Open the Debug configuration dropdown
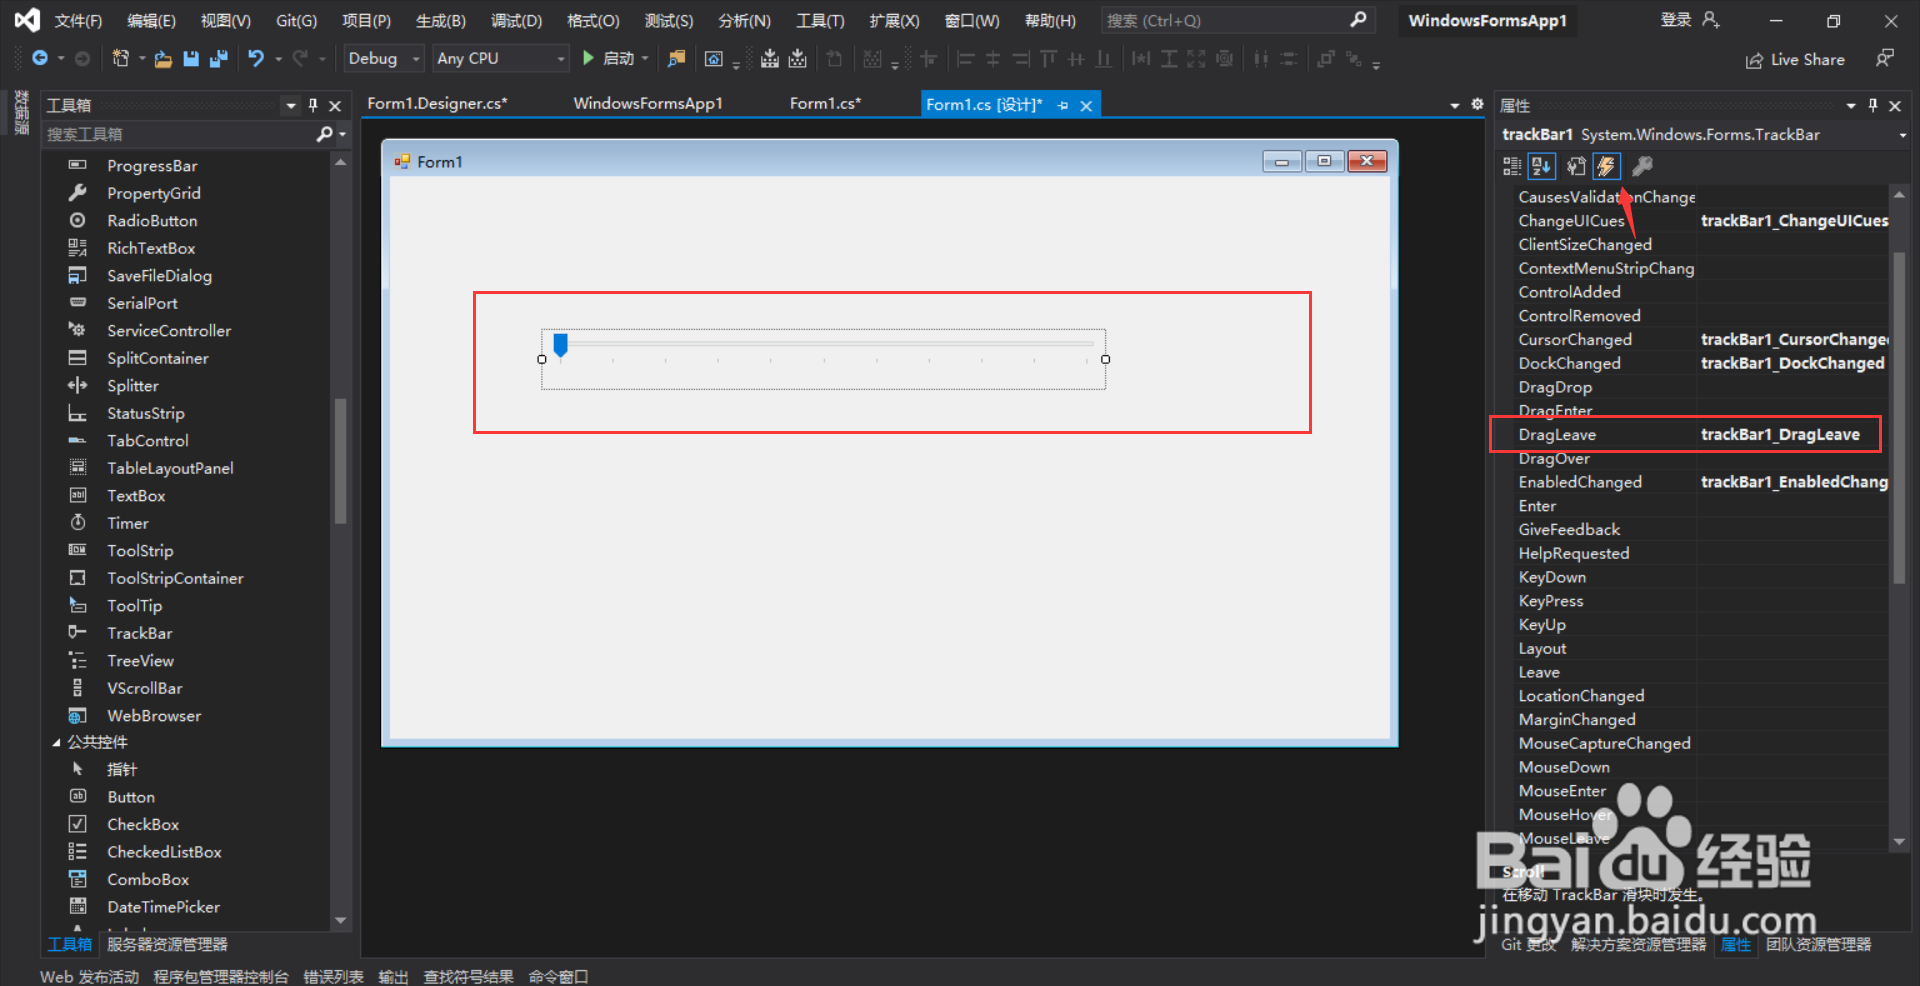 click(x=384, y=59)
